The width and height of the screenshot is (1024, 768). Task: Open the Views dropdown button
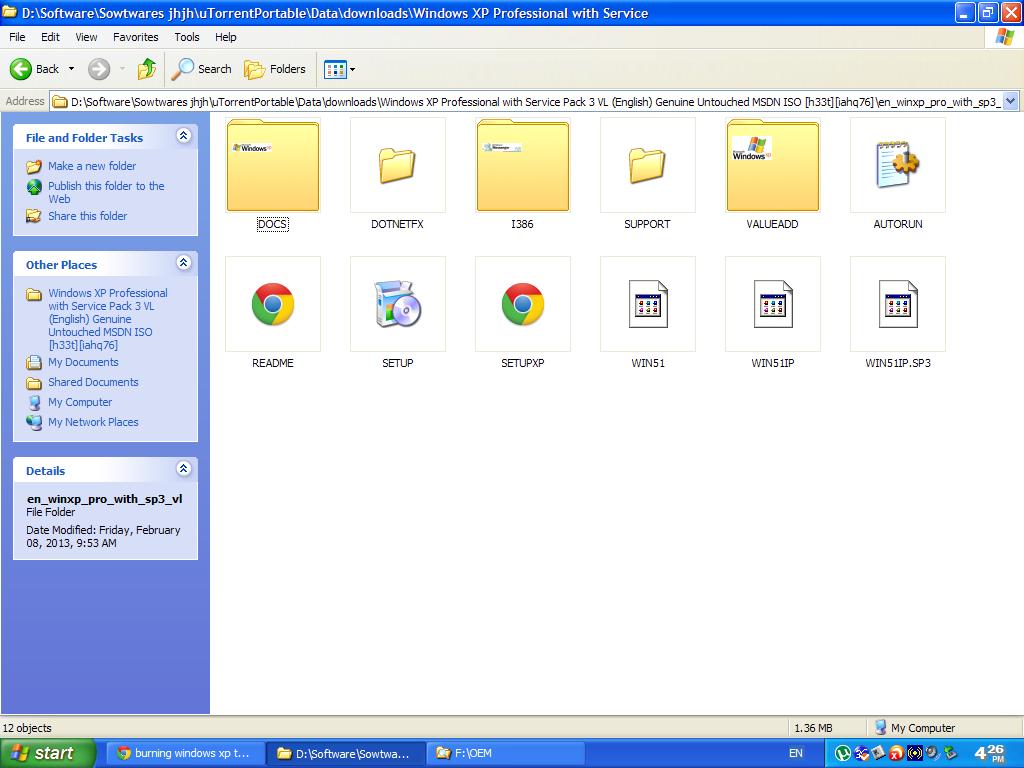tap(340, 69)
